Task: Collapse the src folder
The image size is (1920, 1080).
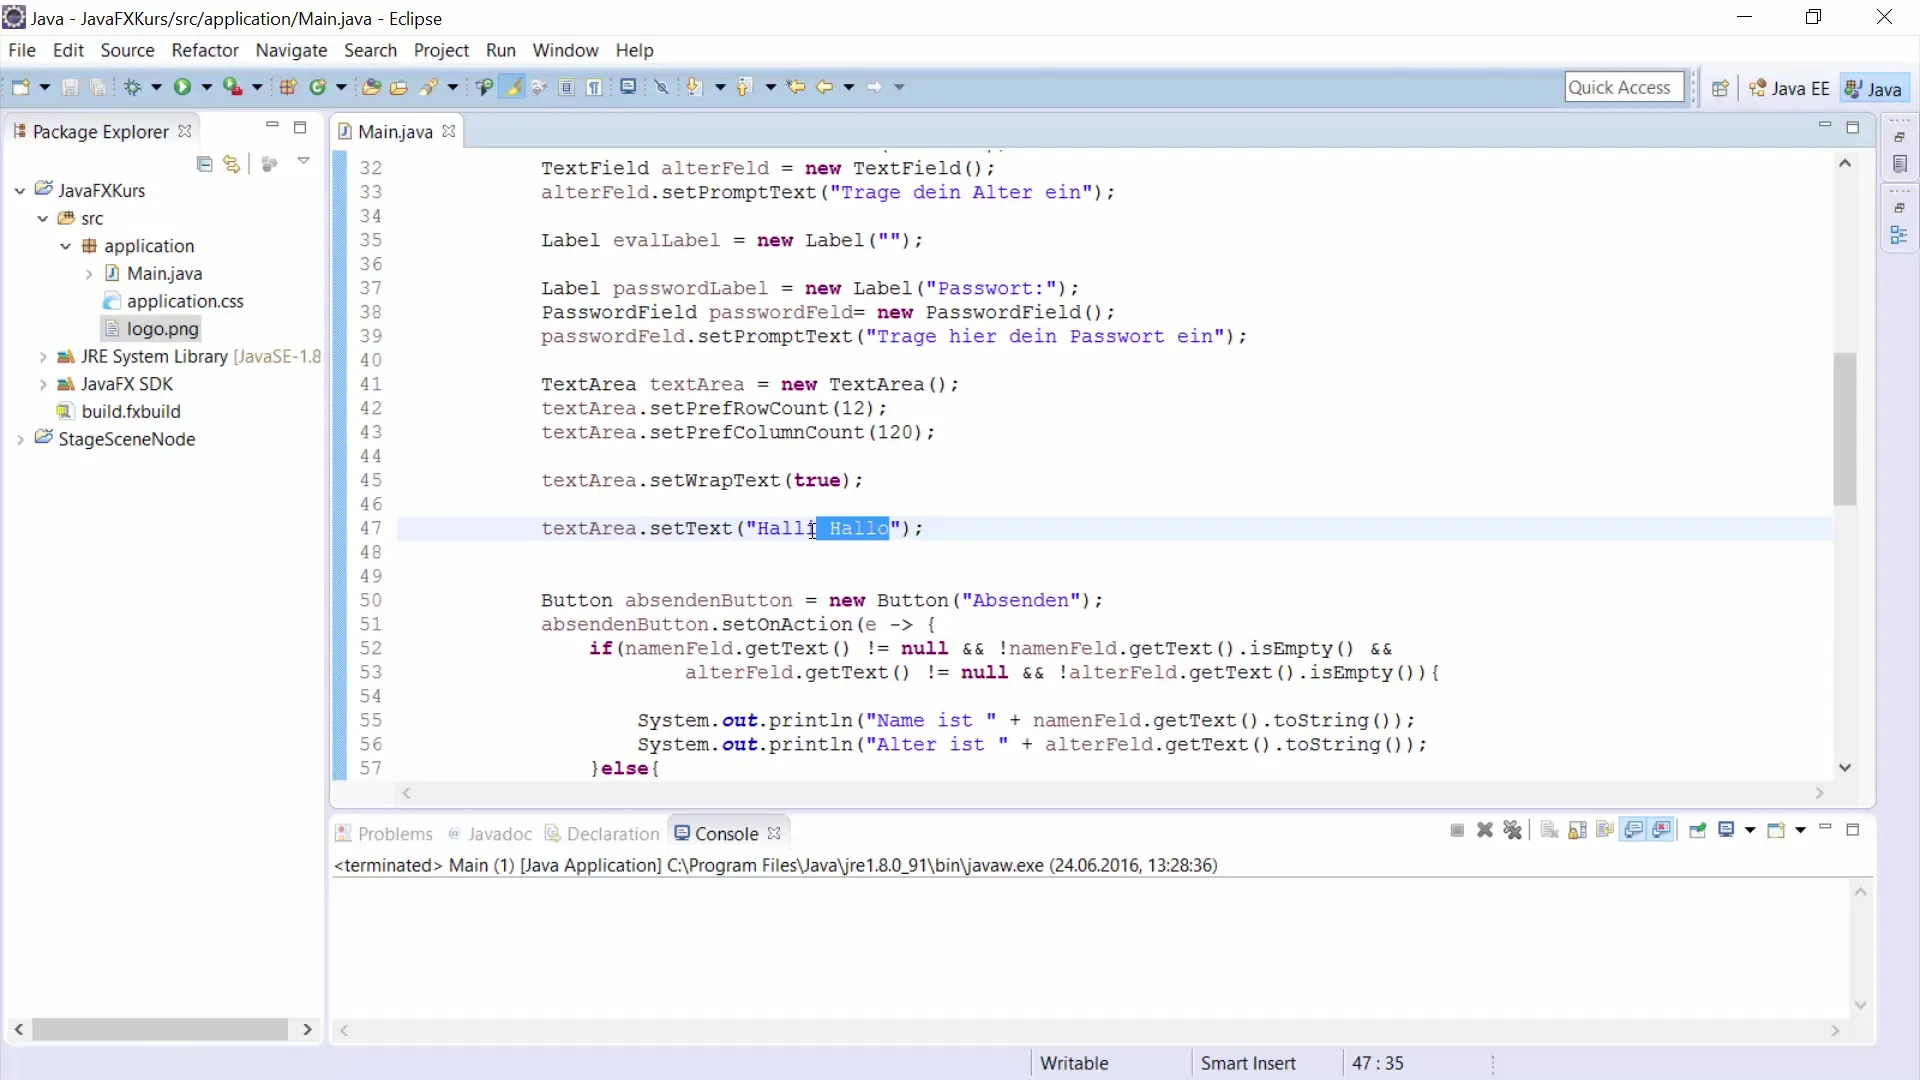Action: tap(43, 218)
